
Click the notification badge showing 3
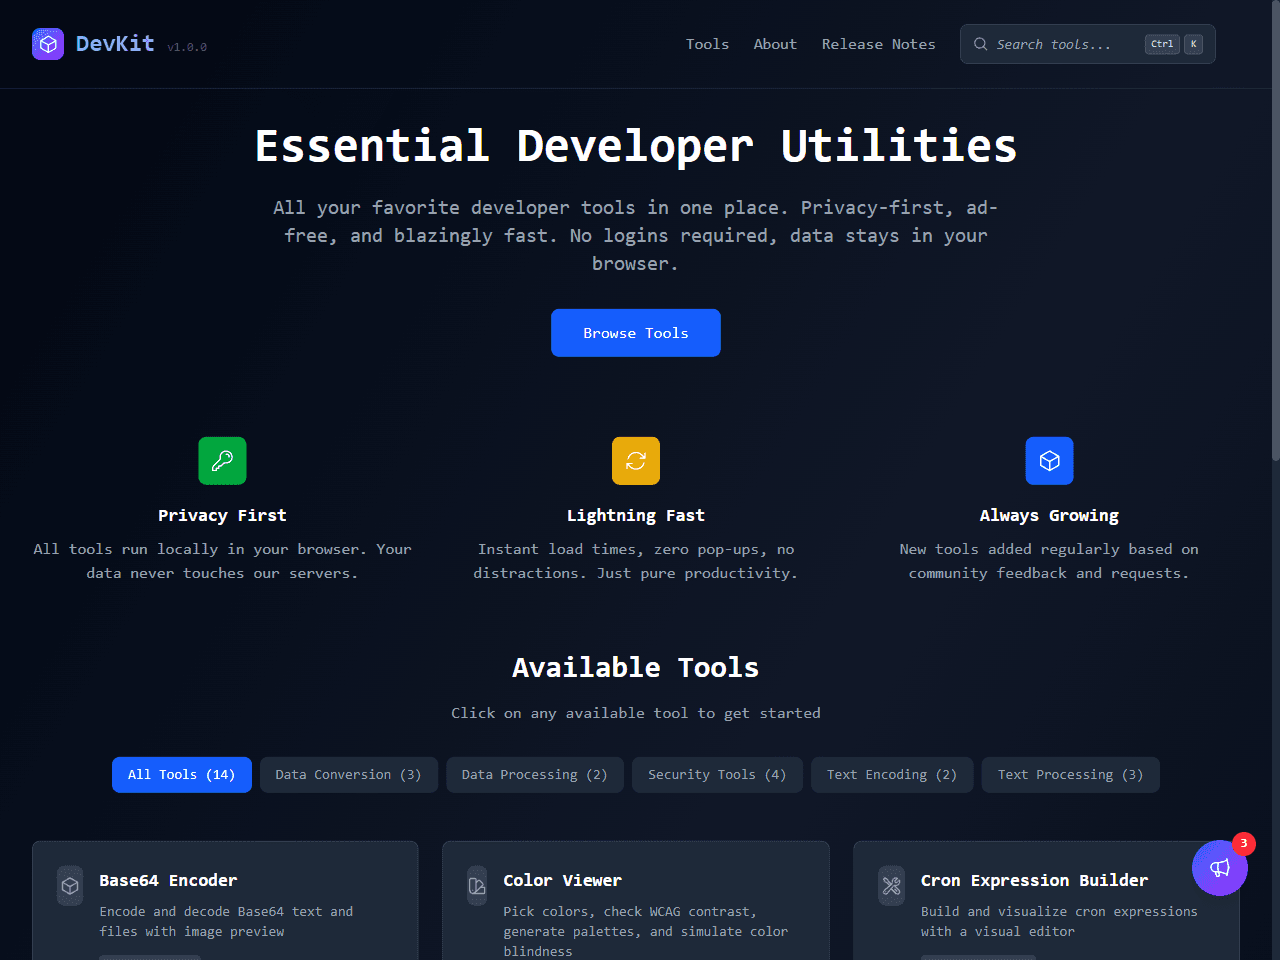coord(1244,843)
